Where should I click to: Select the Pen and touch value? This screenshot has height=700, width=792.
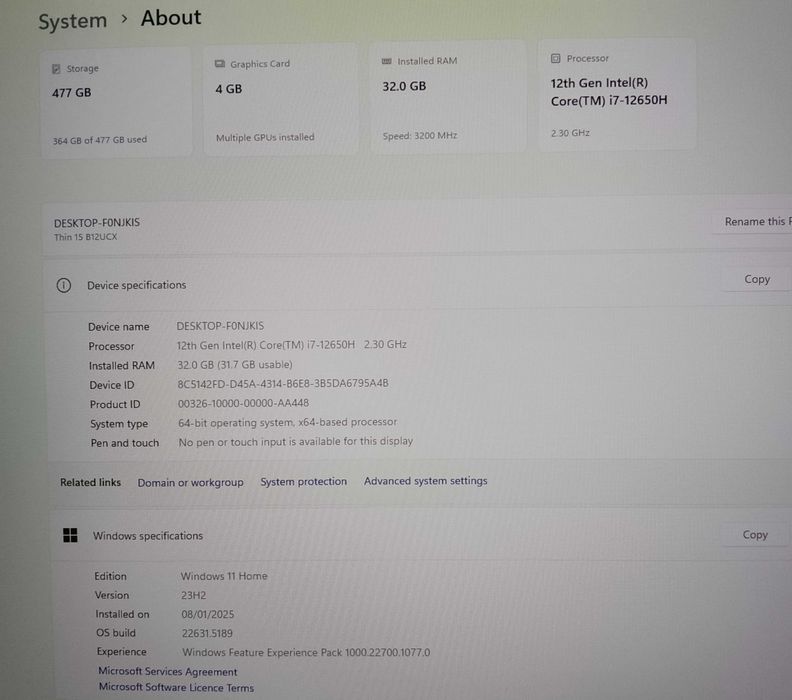[x=295, y=441]
